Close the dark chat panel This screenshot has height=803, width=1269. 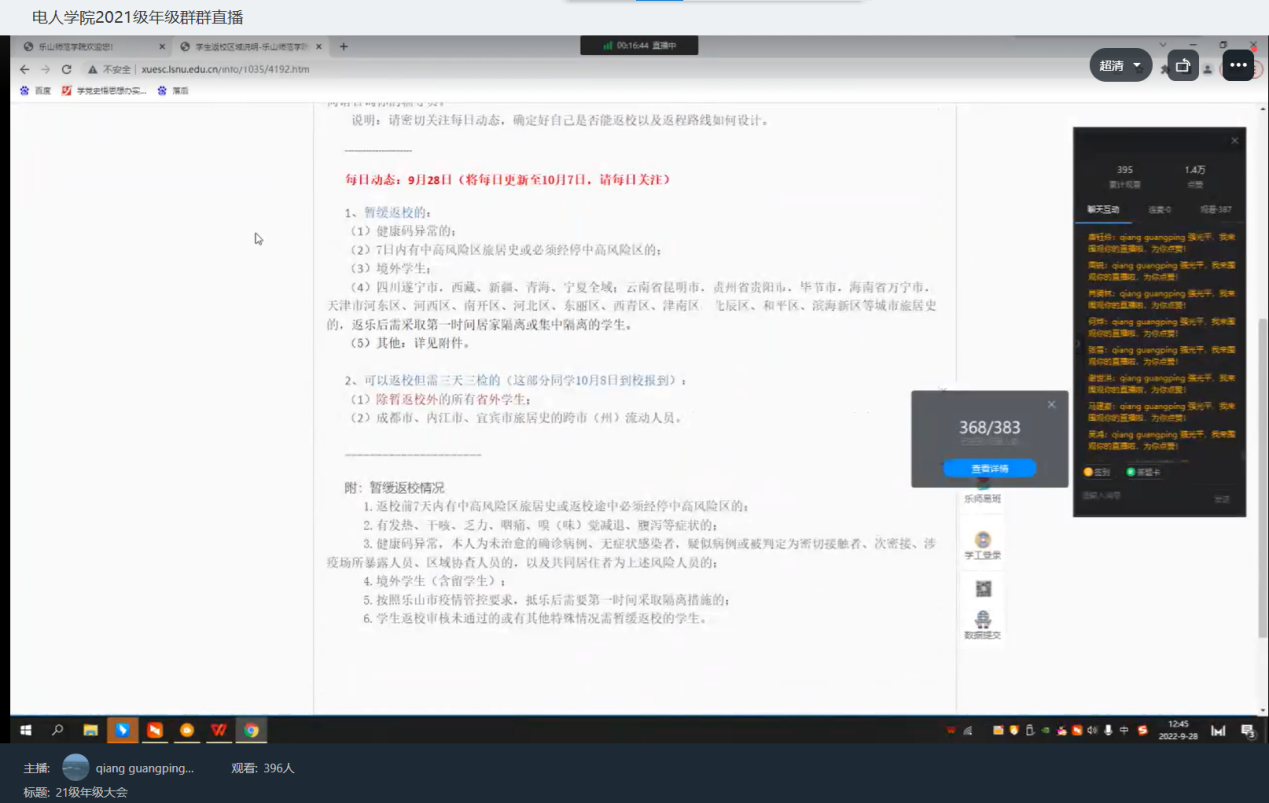click(x=1234, y=141)
